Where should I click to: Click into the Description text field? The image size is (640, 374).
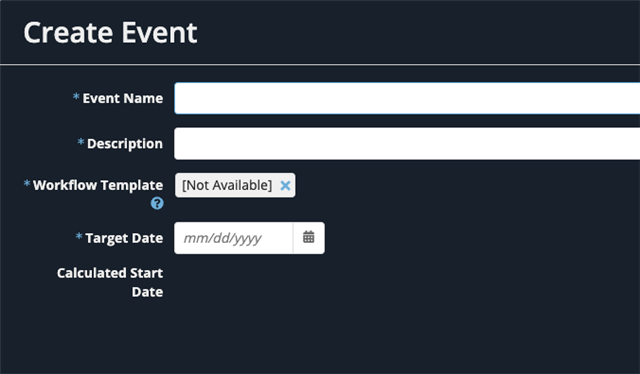[x=407, y=143]
